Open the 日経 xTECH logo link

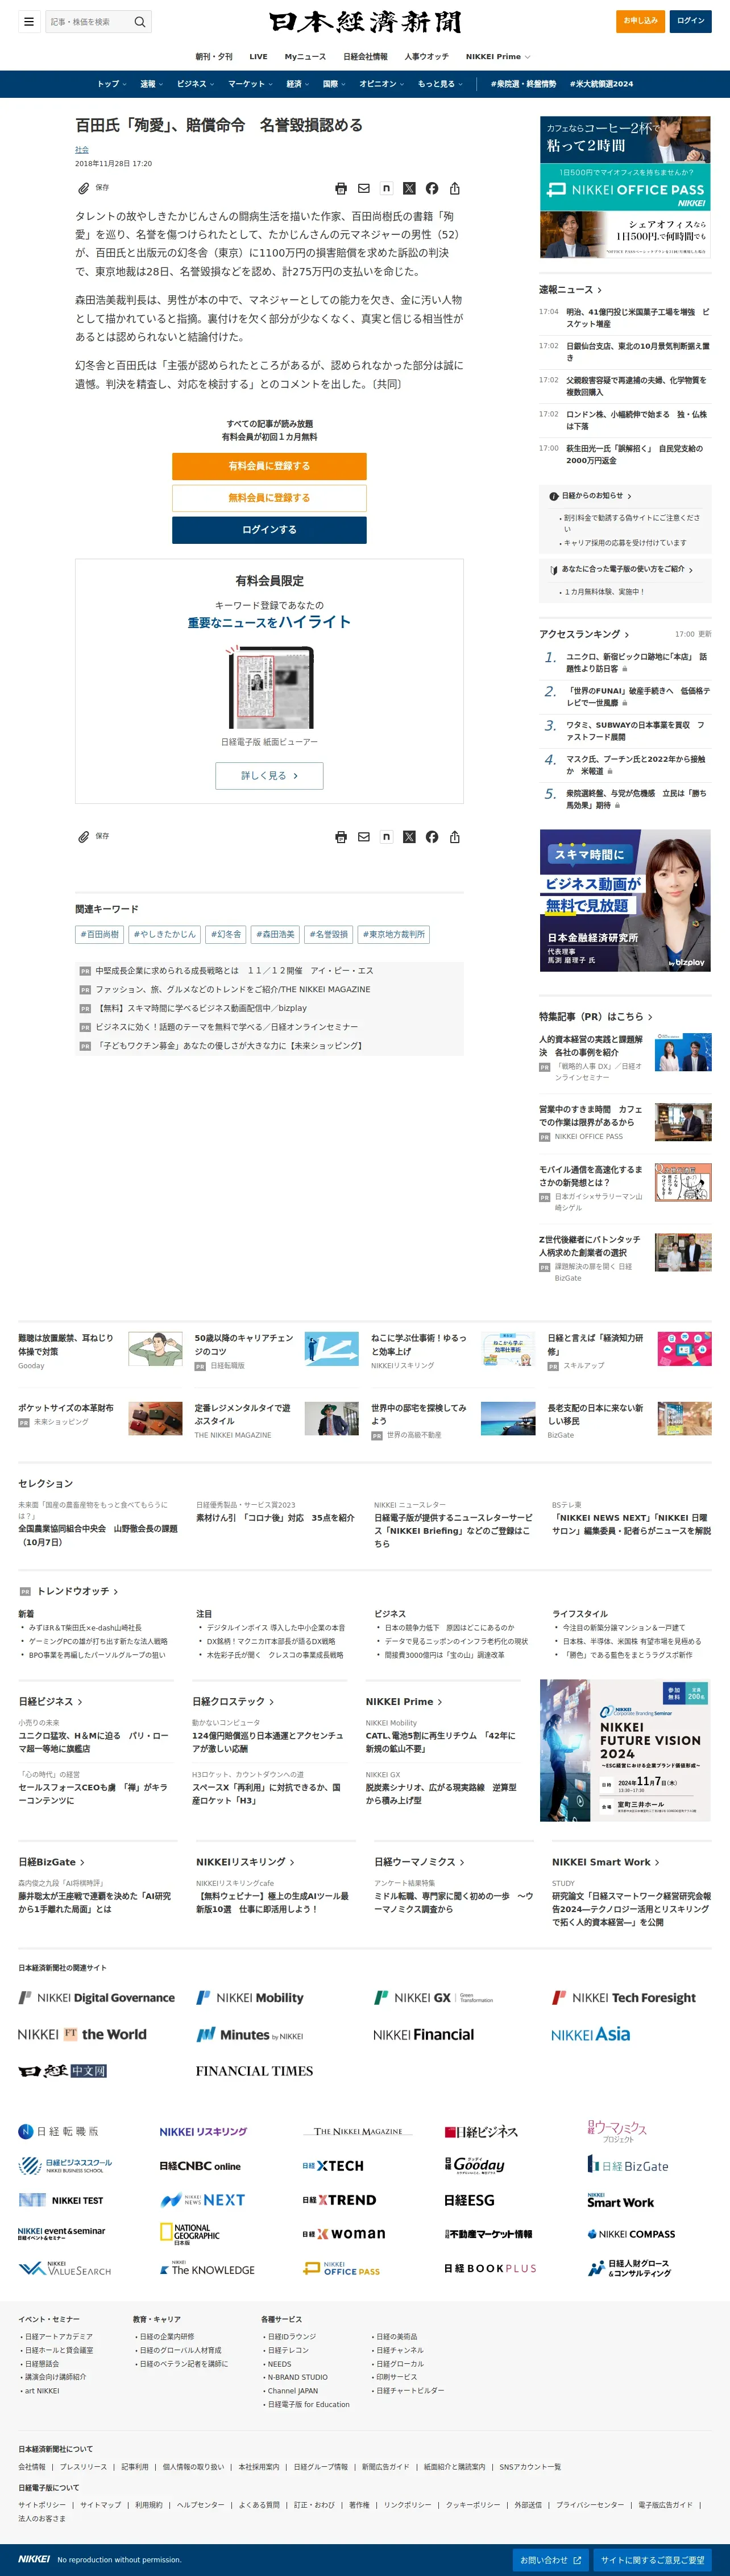tap(333, 2165)
